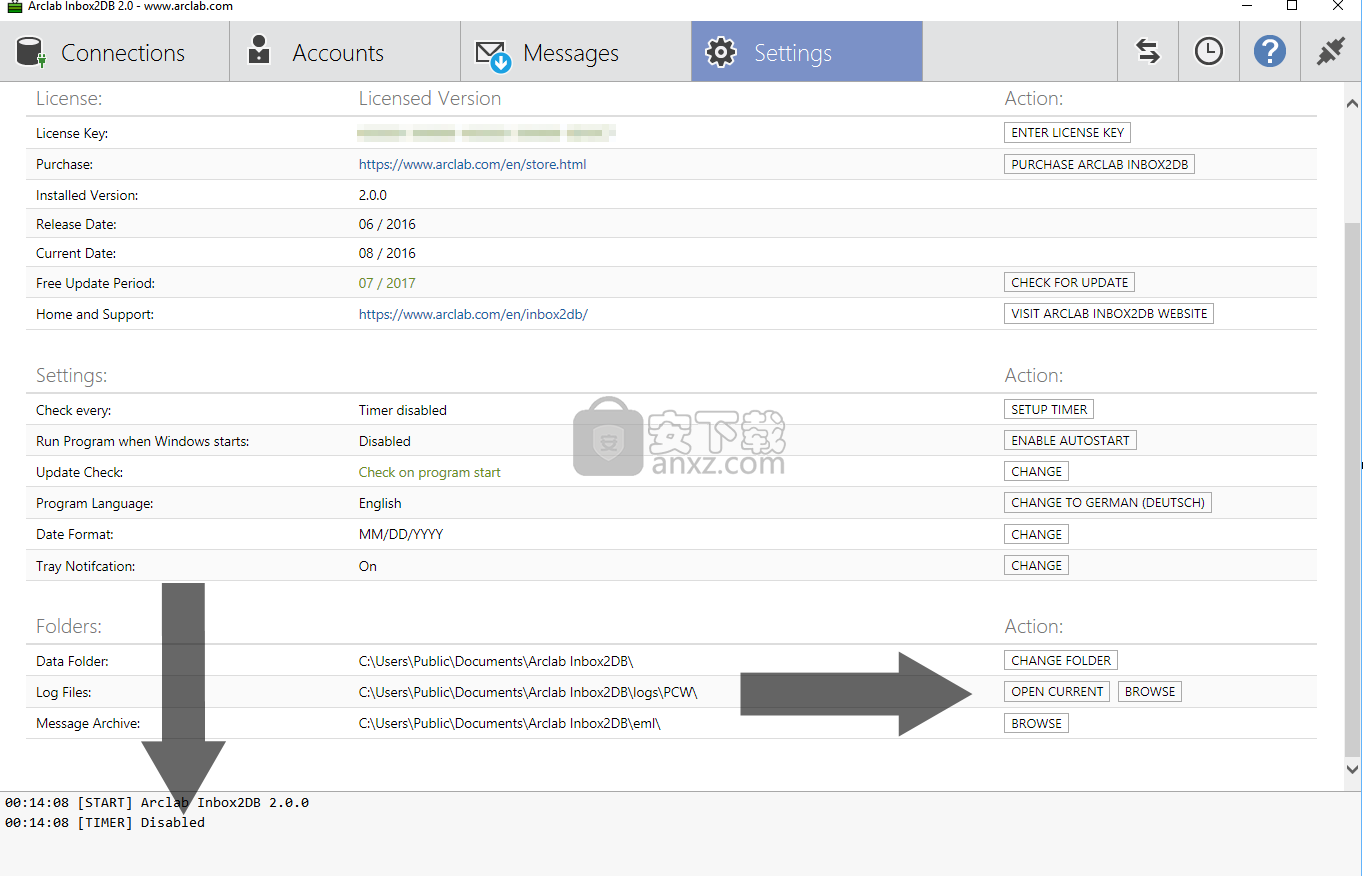1363x876 pixels.
Task: Maximize the Arclab Inbox2DB window
Action: [1292, 6]
